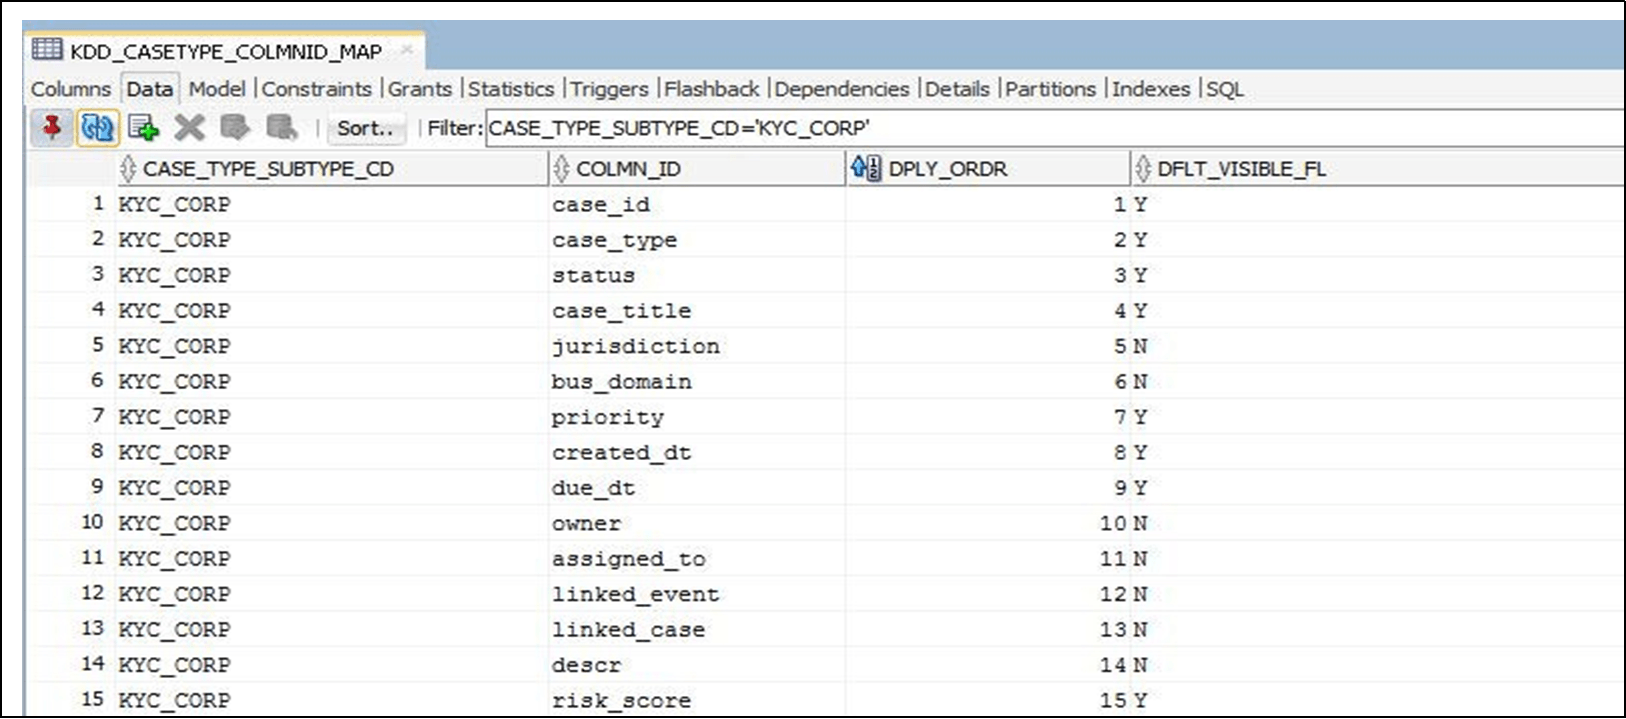The height and width of the screenshot is (719, 1626).
Task: Close the KDD_CASETYPE_COLMNID_MAP tab
Action: pos(406,49)
